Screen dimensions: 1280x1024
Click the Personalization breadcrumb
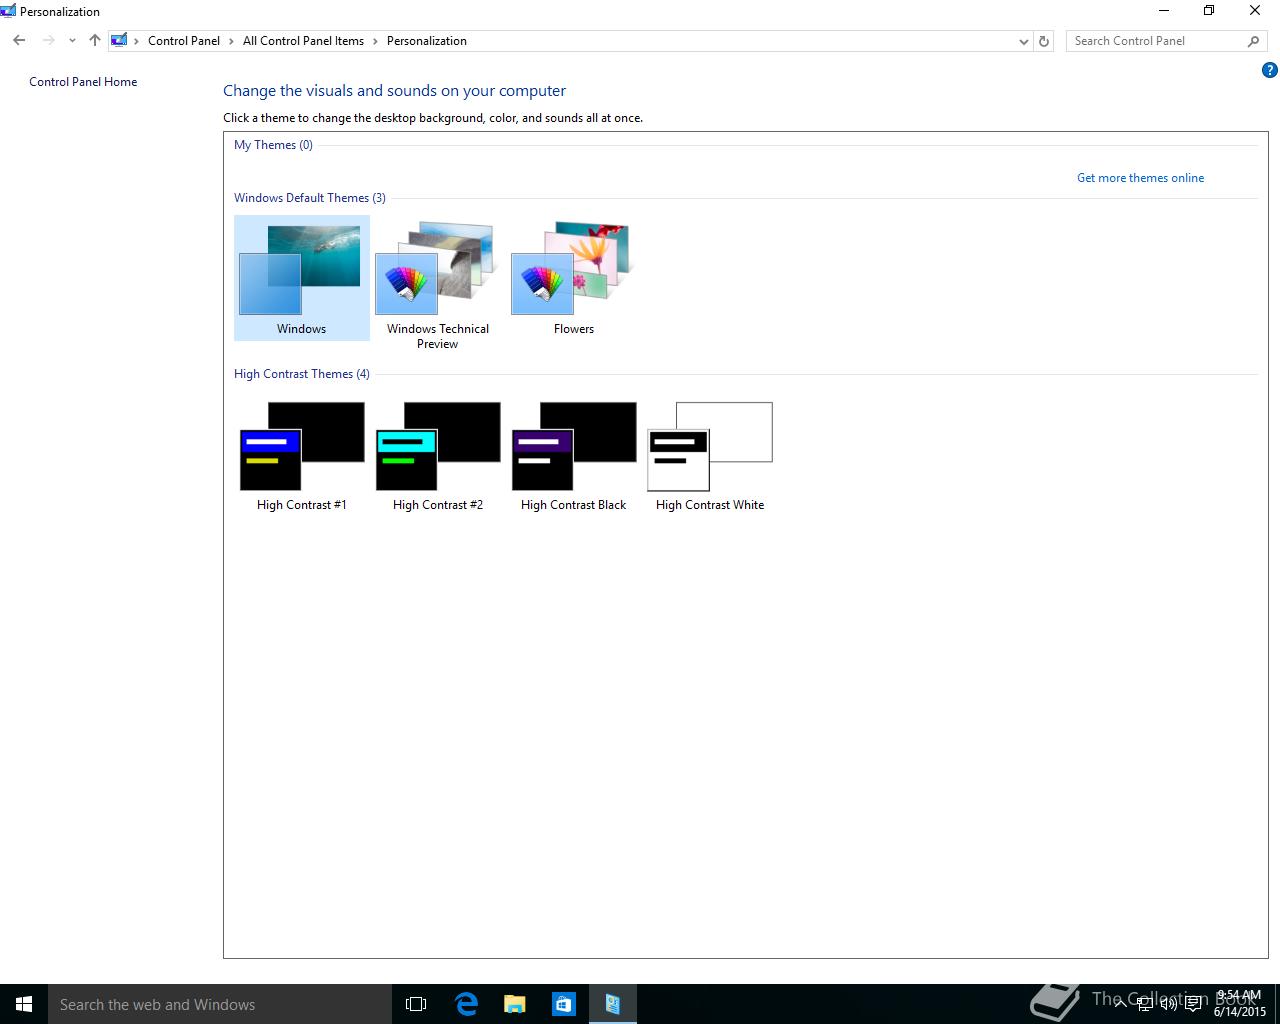(427, 41)
